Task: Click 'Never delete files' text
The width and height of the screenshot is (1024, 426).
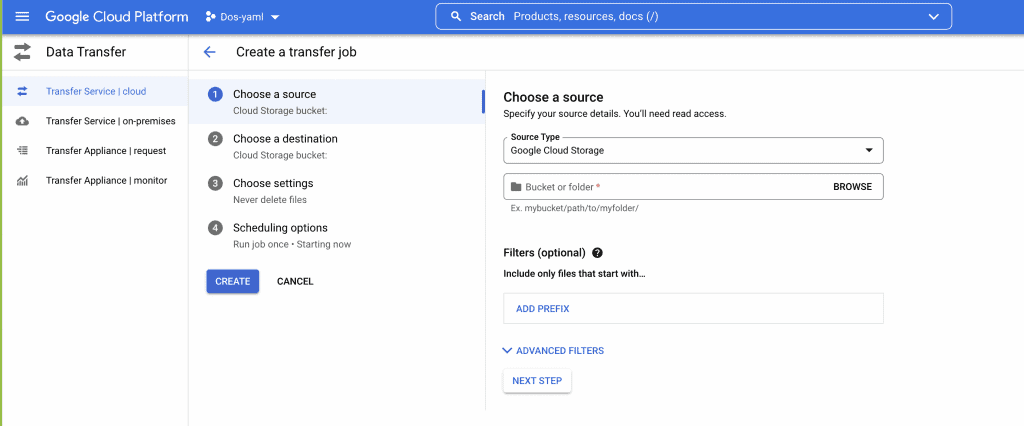Action: [270, 200]
